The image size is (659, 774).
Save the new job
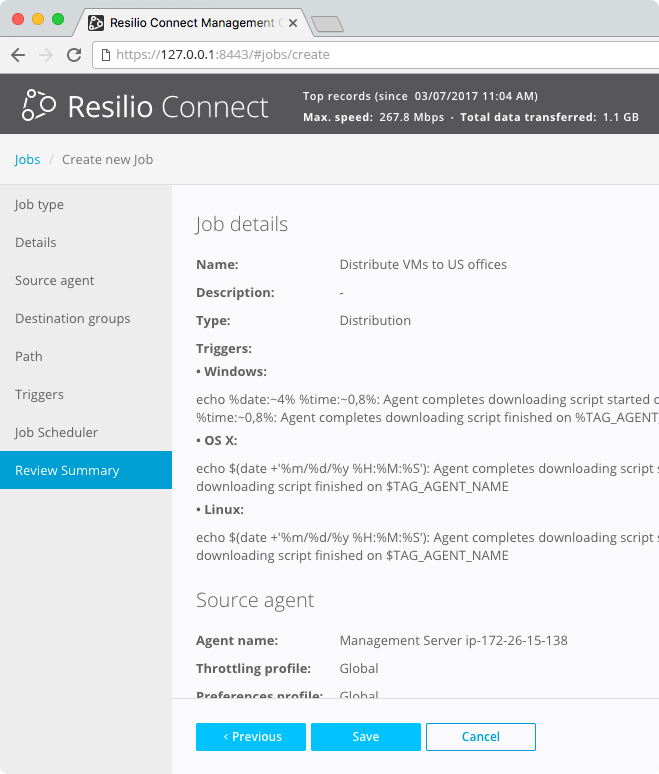pos(366,737)
